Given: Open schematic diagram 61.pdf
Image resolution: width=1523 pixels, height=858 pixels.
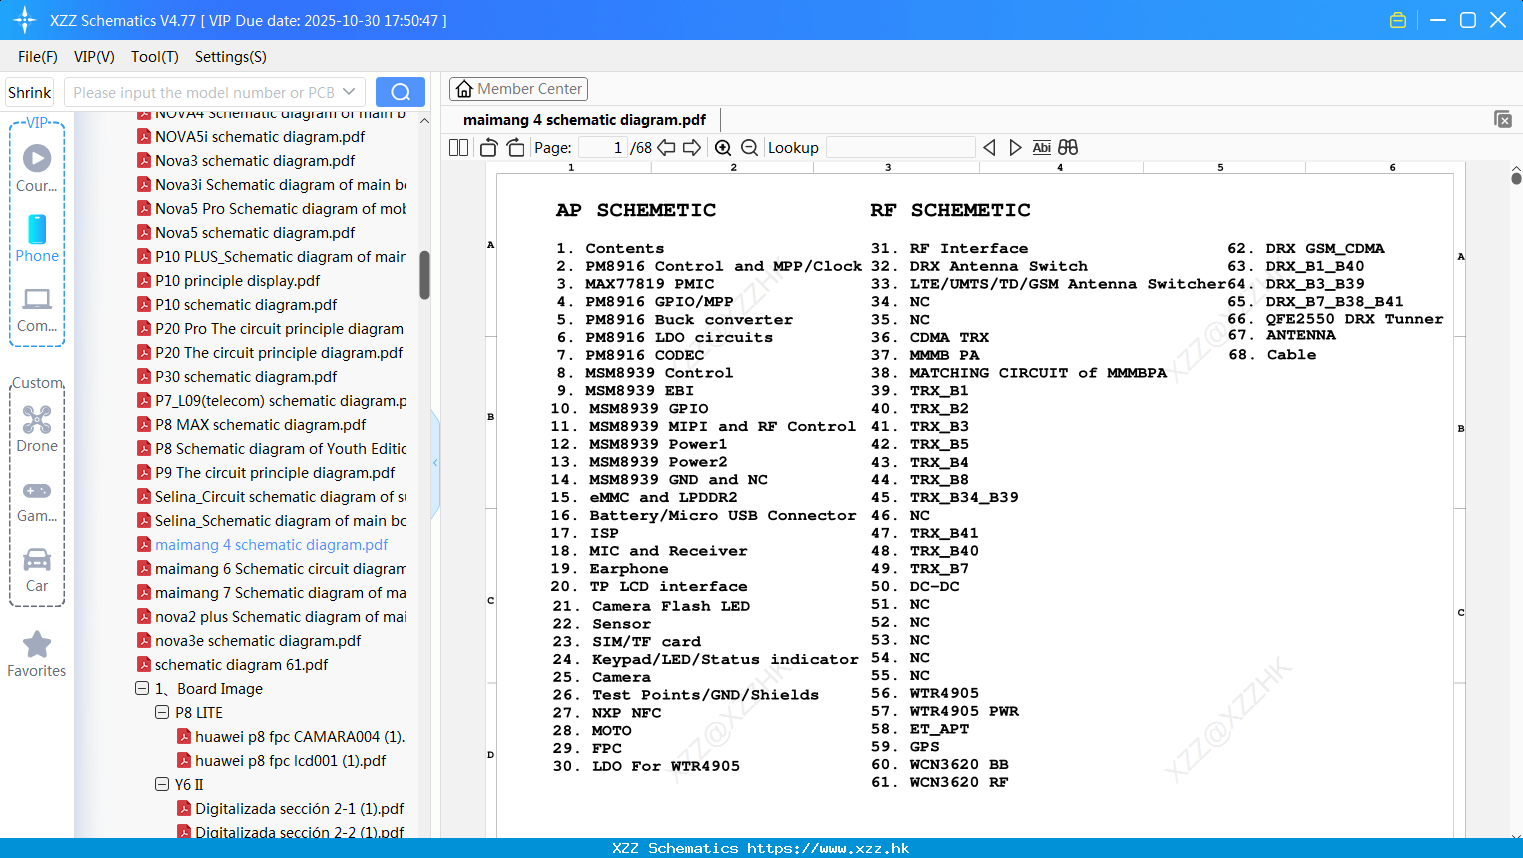Looking at the screenshot, I should (241, 664).
